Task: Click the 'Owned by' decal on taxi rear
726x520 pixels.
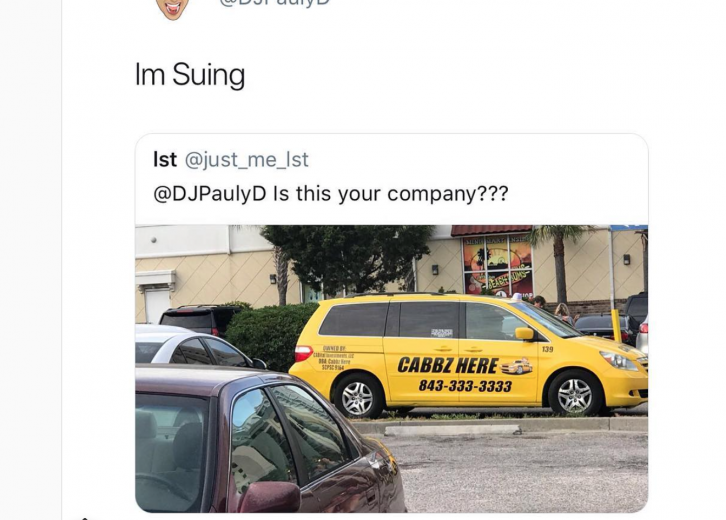Action: pyautogui.click(x=333, y=358)
